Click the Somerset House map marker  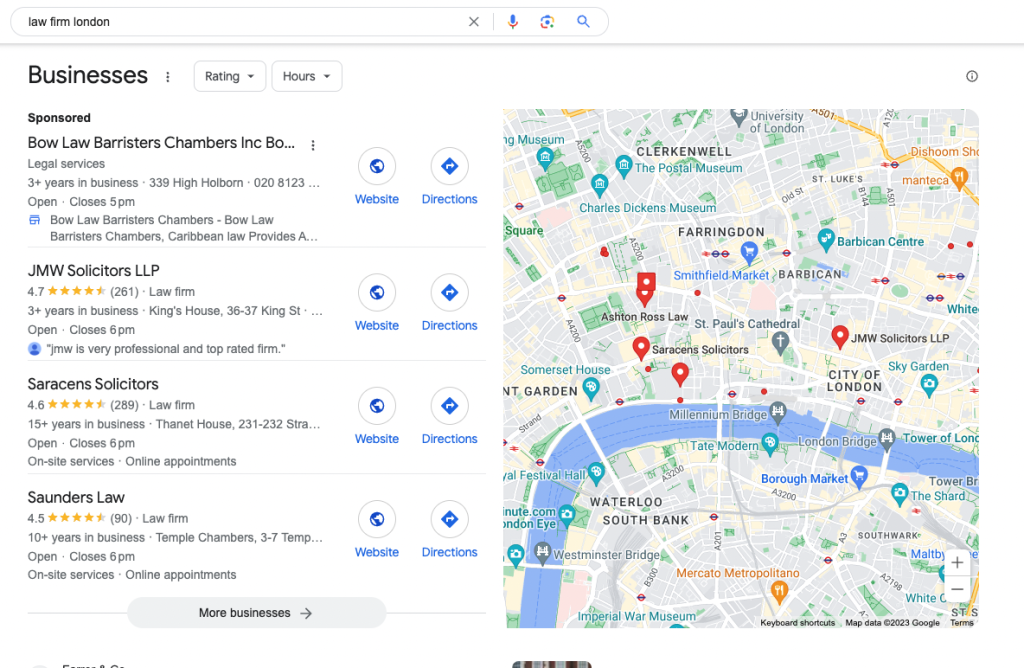pos(591,389)
